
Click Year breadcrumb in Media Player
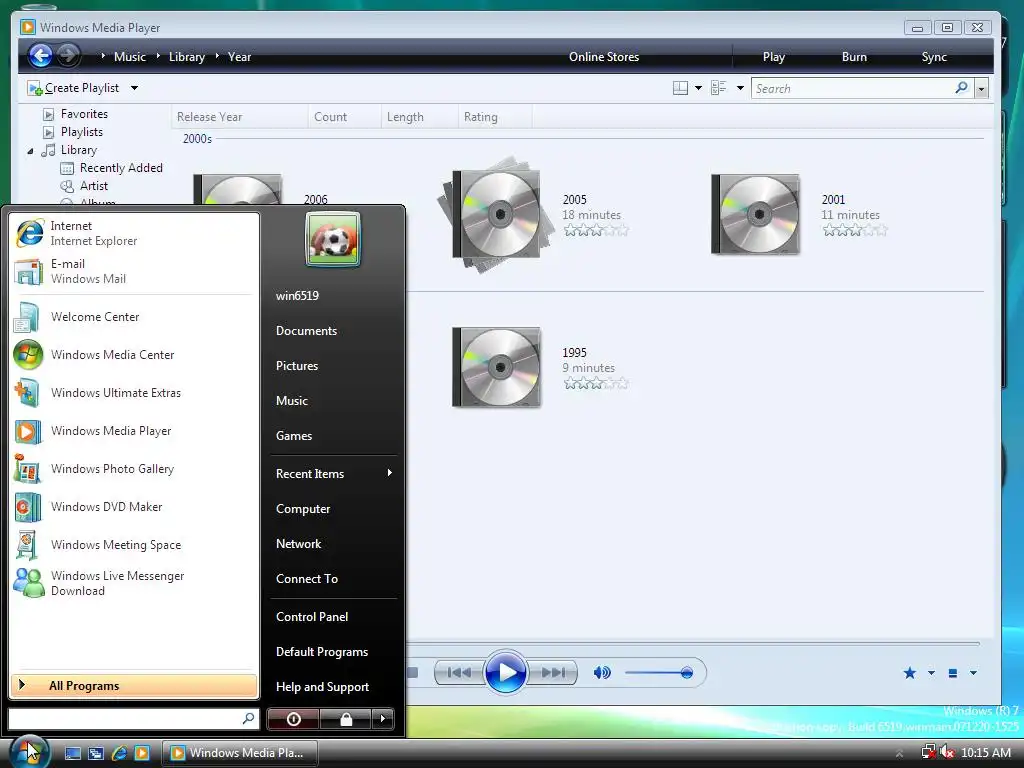pos(239,57)
